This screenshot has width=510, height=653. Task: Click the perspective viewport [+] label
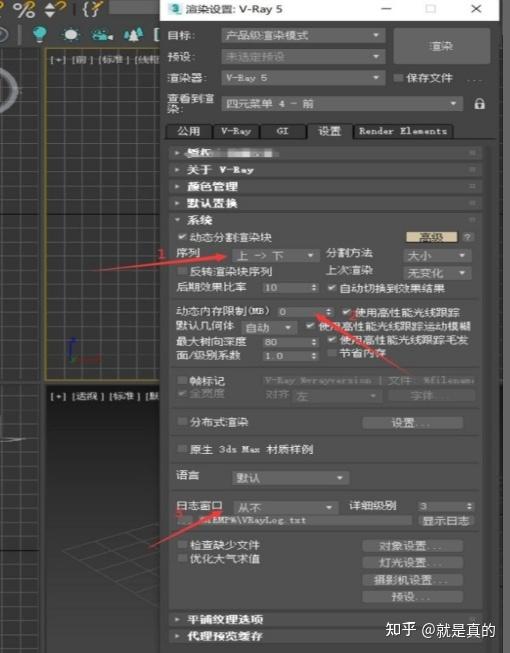tap(58, 396)
